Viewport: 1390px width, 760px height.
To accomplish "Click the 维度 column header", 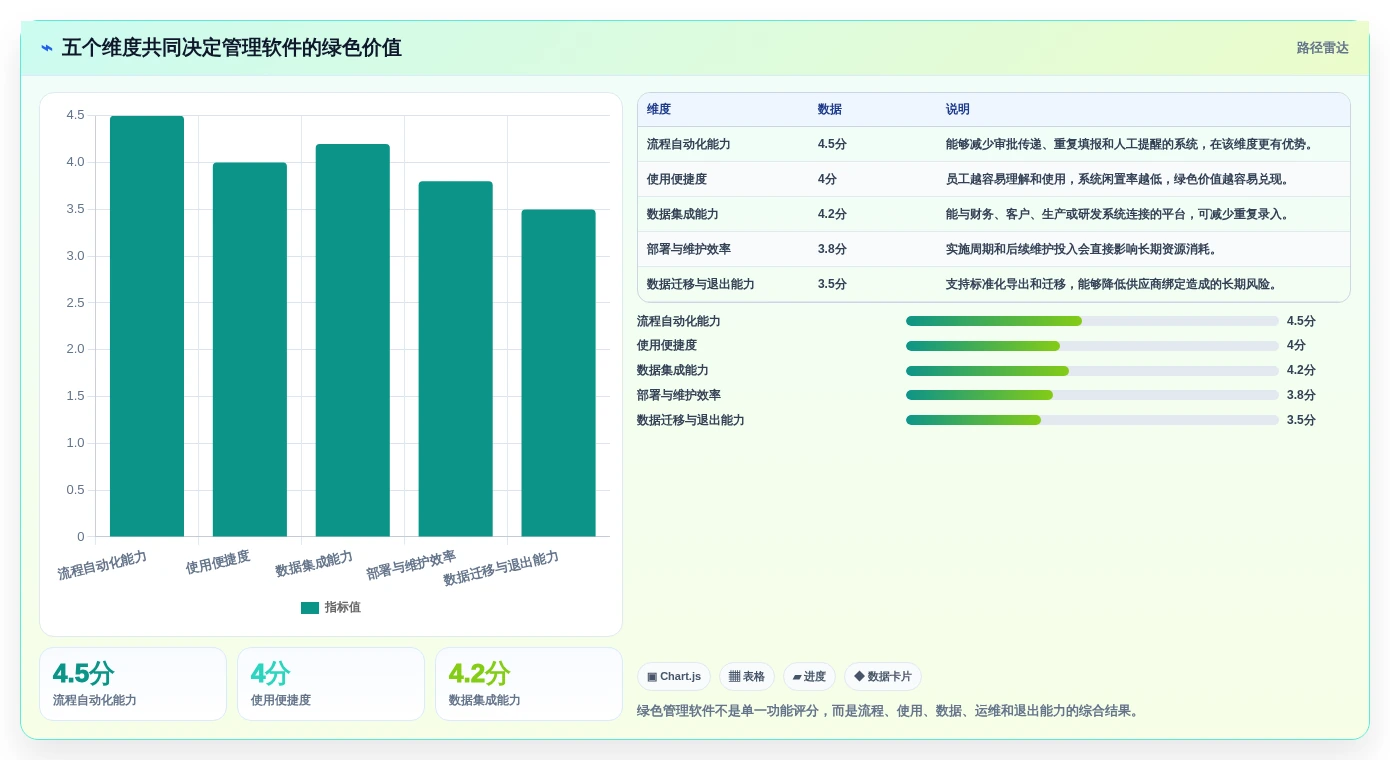I will tap(659, 109).
